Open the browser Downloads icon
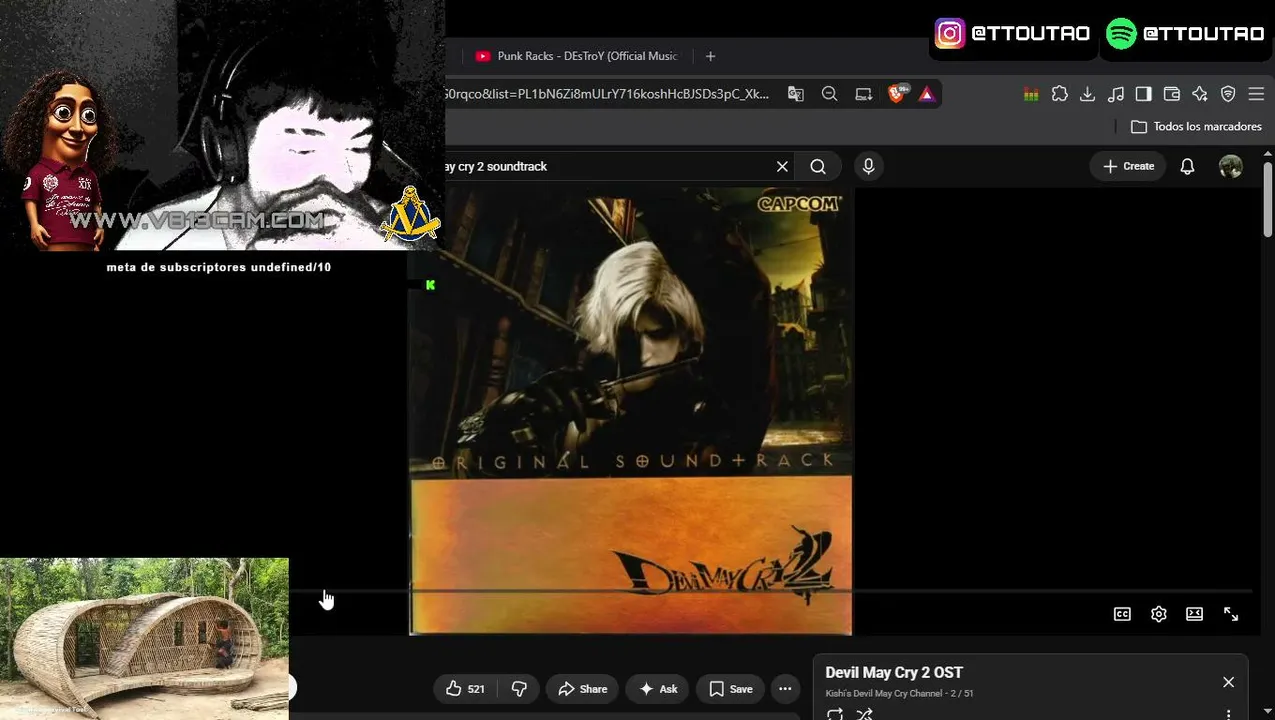 [x=1088, y=94]
